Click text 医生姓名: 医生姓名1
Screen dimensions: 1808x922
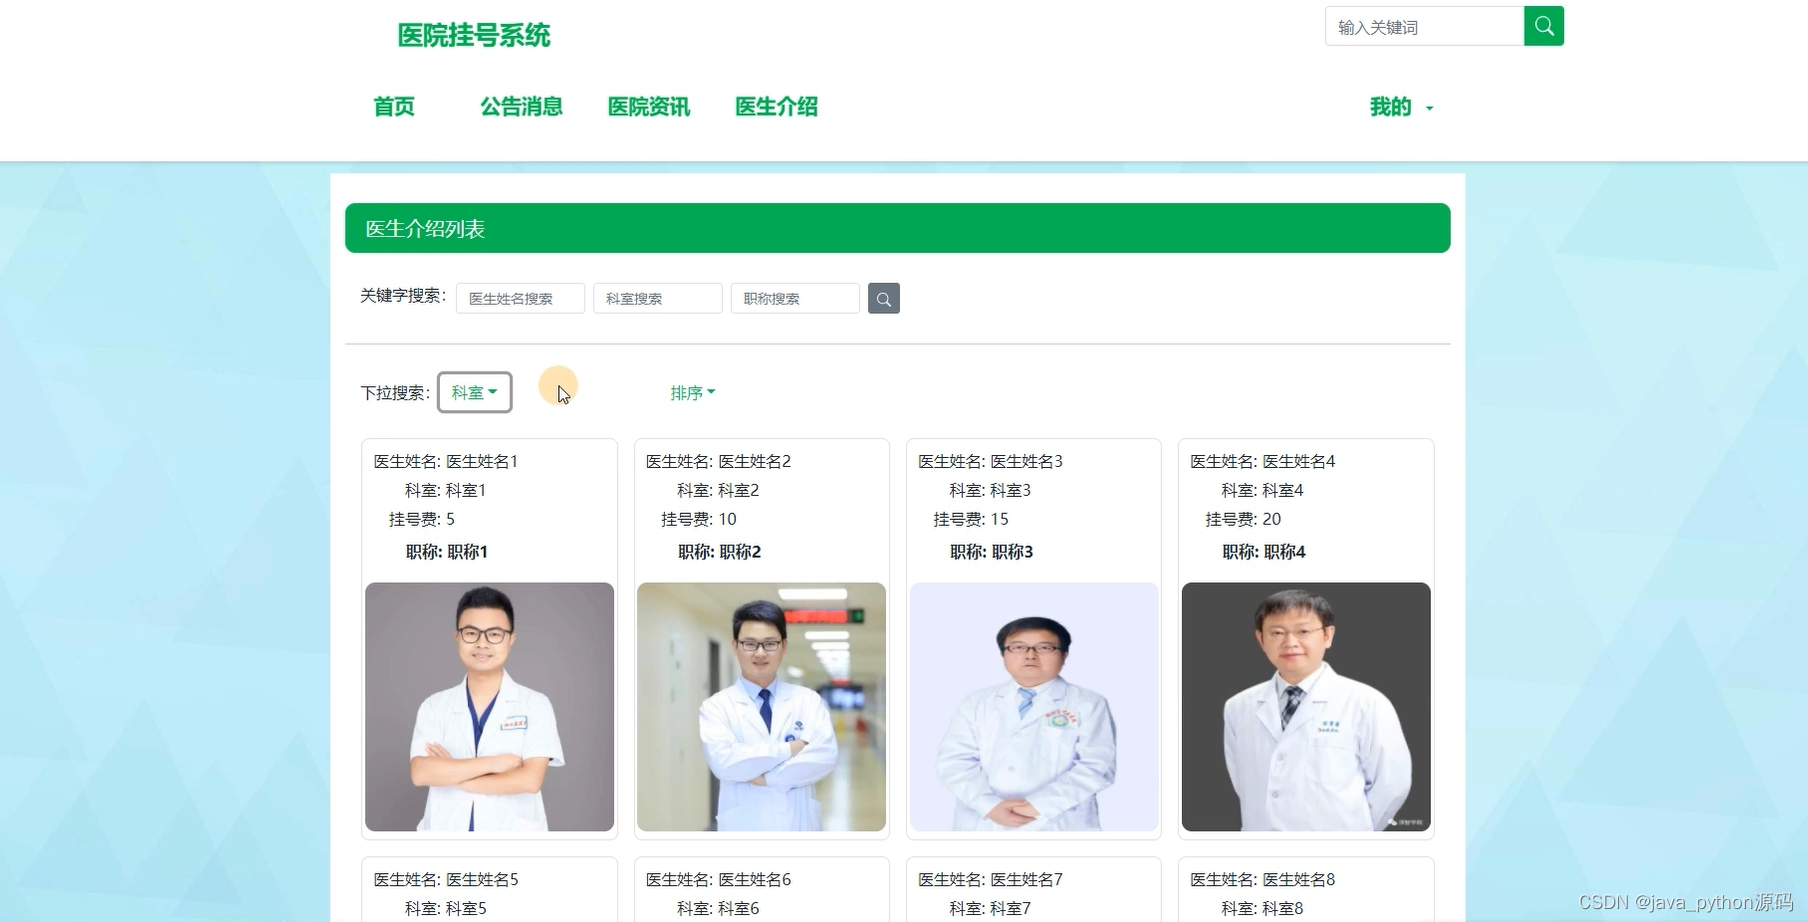[x=446, y=461]
